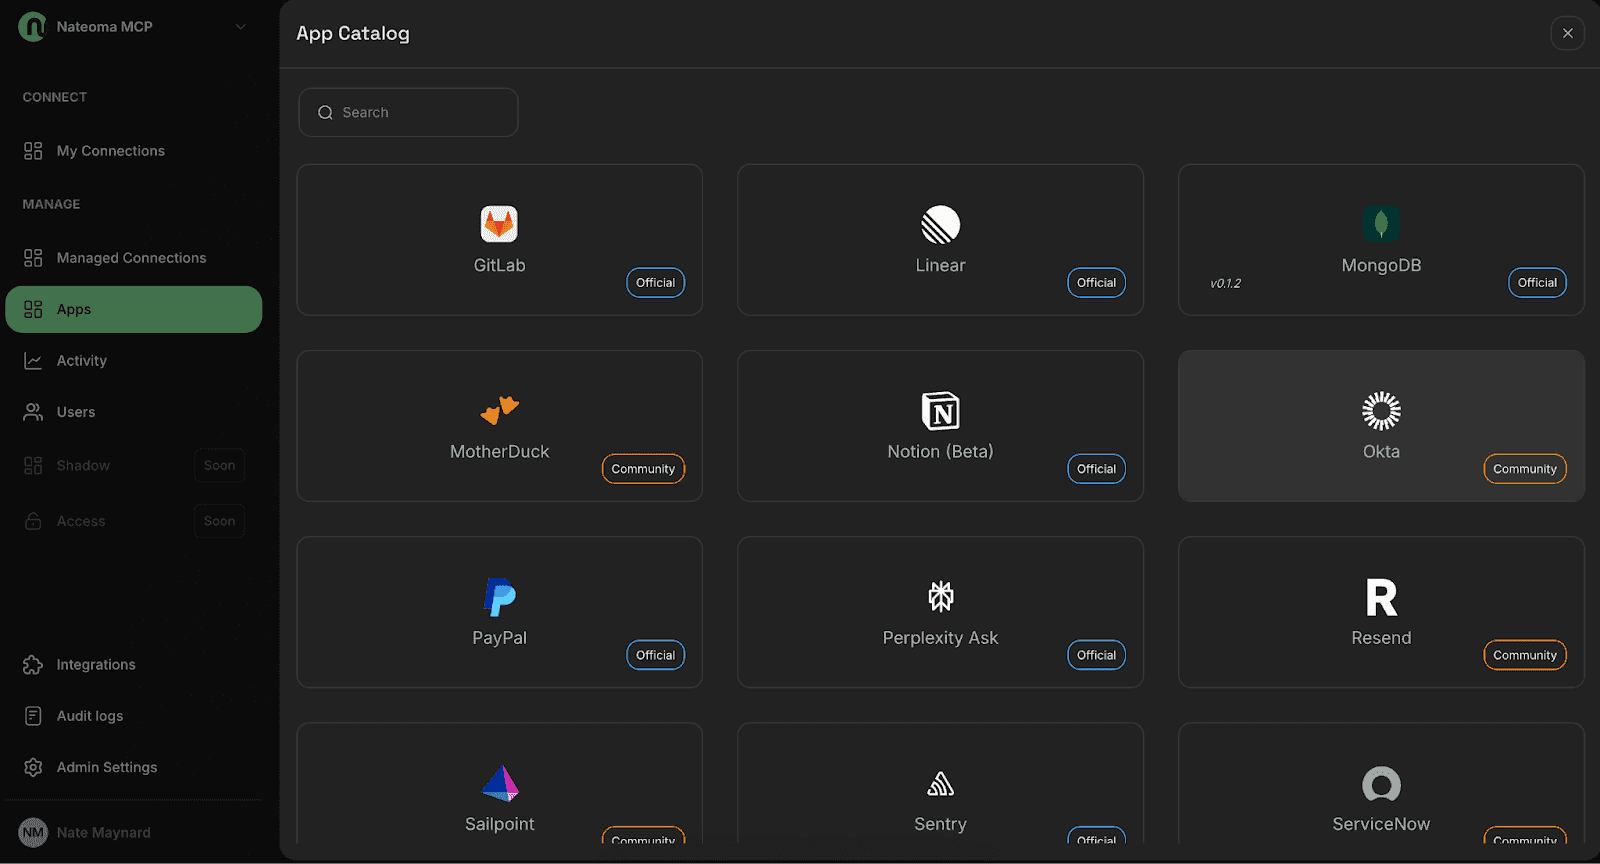Open Managed Connections page

134,258
